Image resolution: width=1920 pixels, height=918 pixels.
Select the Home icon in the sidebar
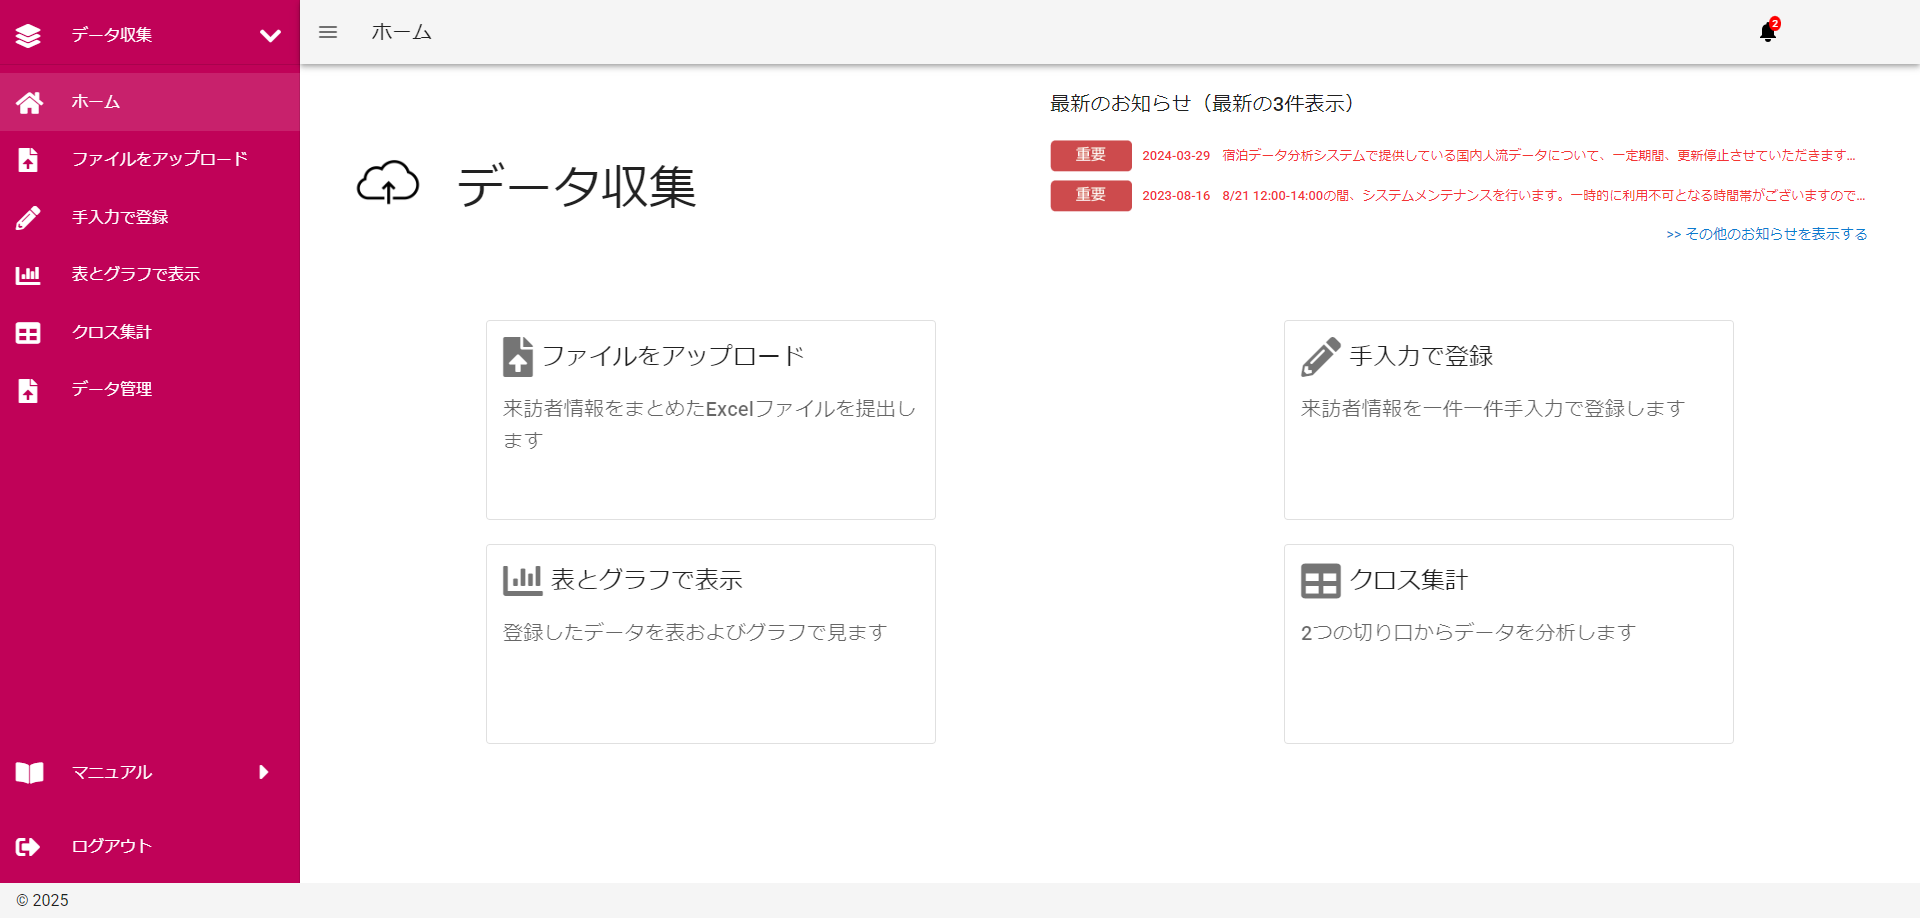coord(29,101)
